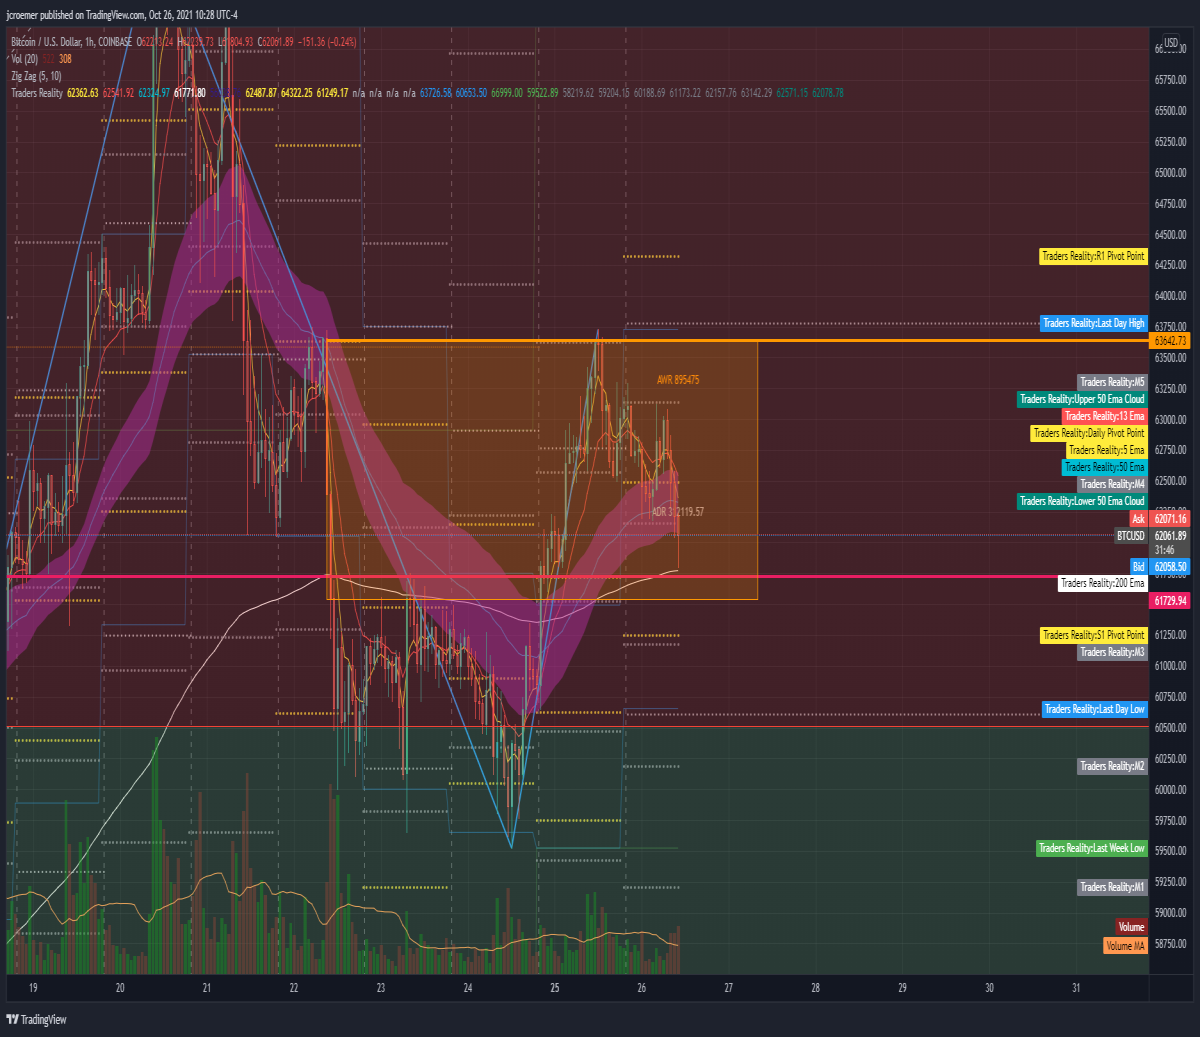Click the 64000.00 price axis value
The image size is (1200, 1037).
tap(1170, 296)
